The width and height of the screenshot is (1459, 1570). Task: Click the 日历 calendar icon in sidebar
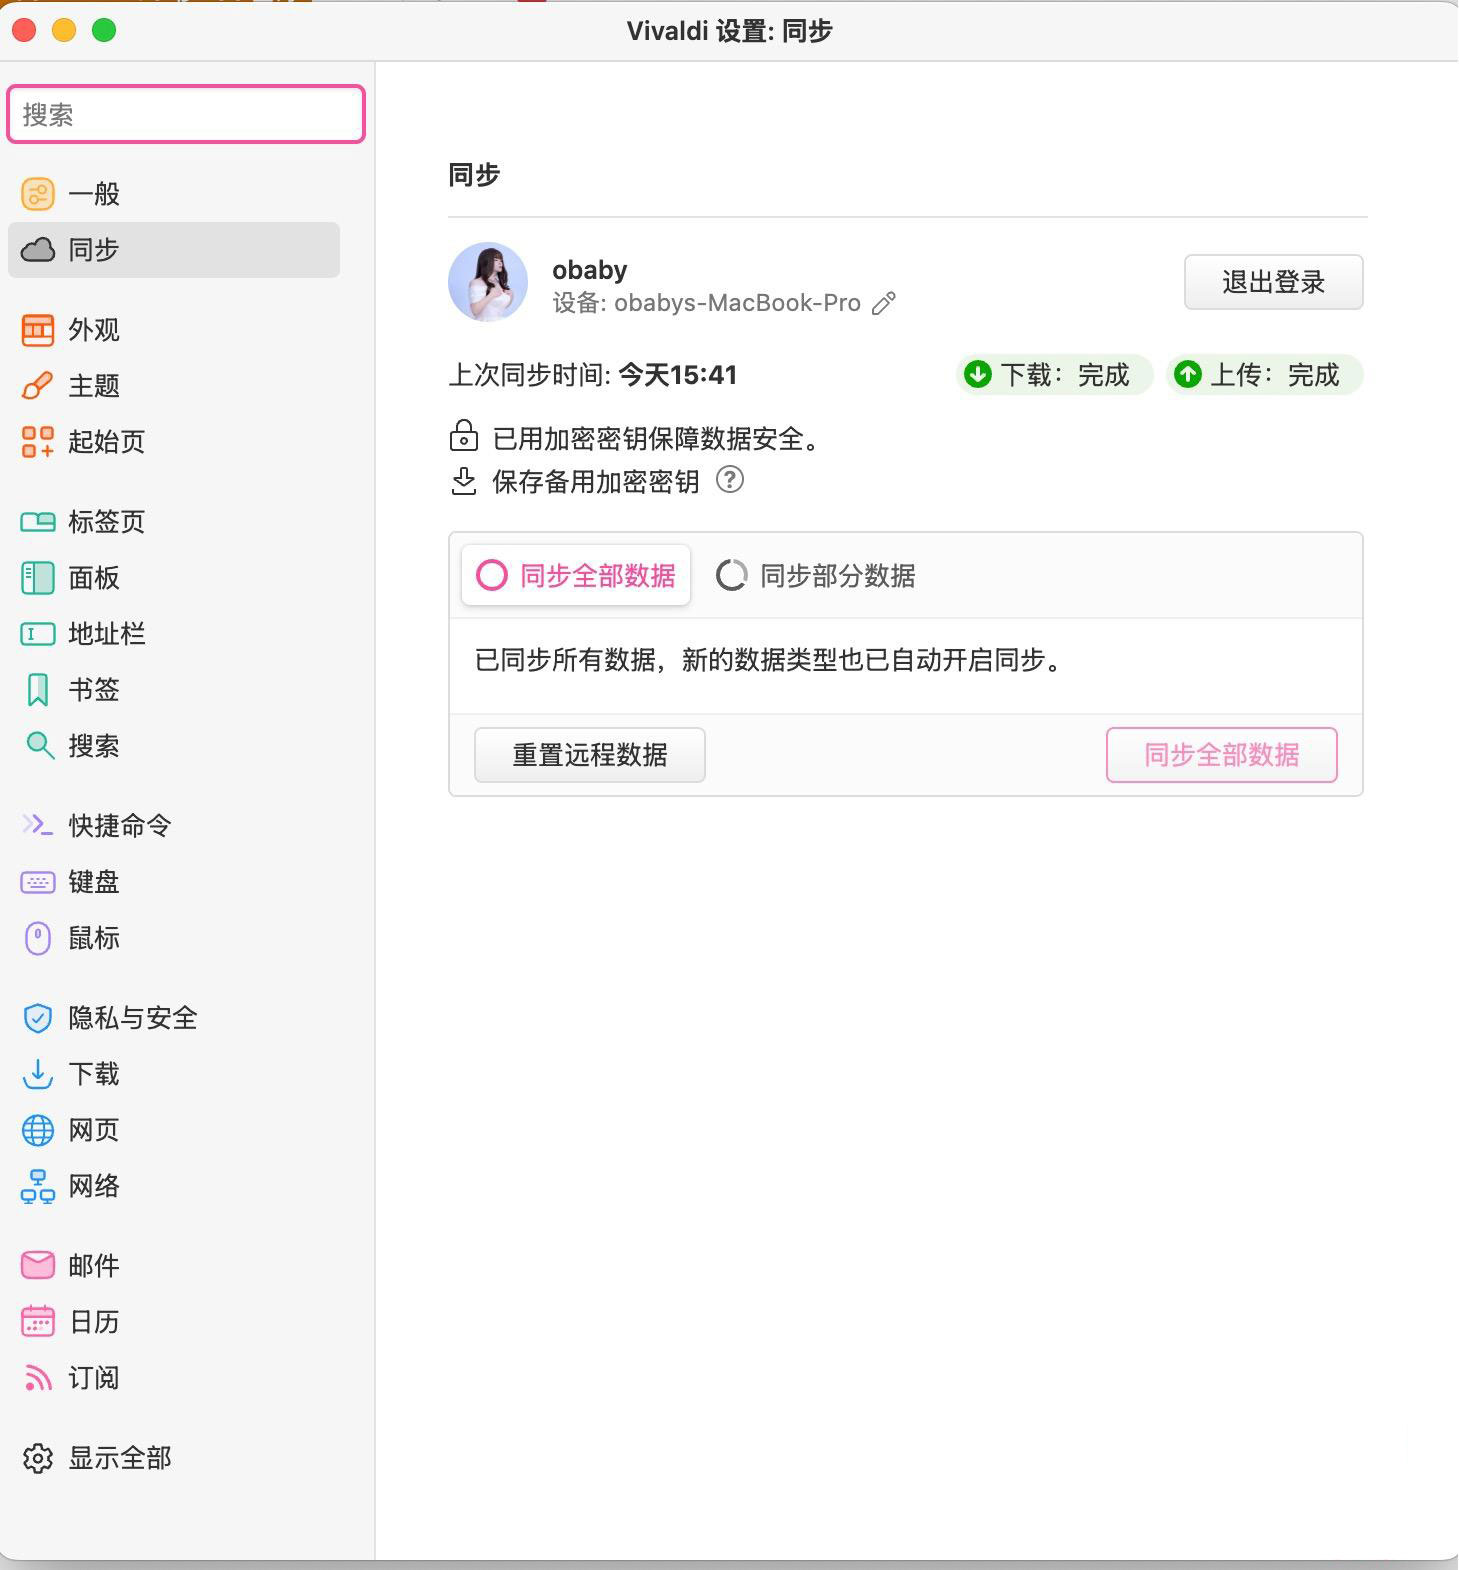click(x=38, y=1322)
